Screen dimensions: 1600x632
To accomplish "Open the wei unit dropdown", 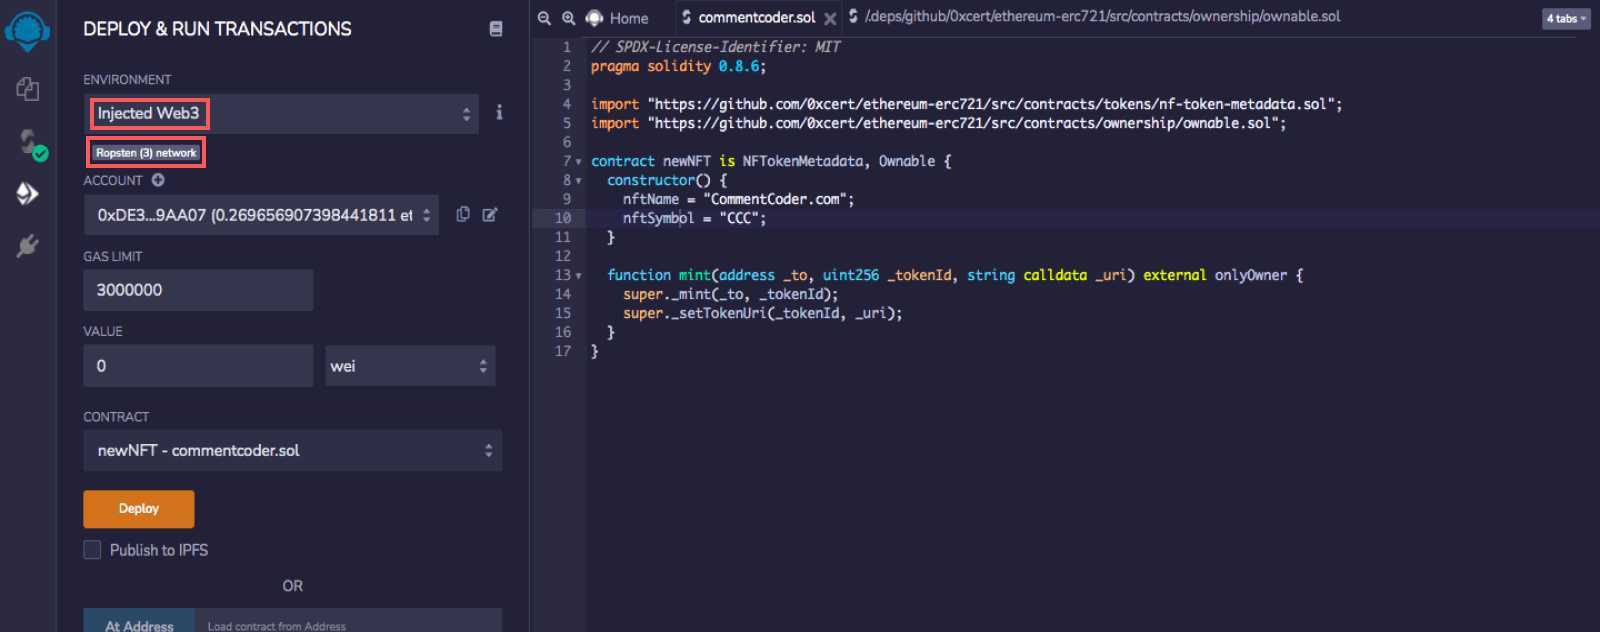I will click(x=410, y=366).
